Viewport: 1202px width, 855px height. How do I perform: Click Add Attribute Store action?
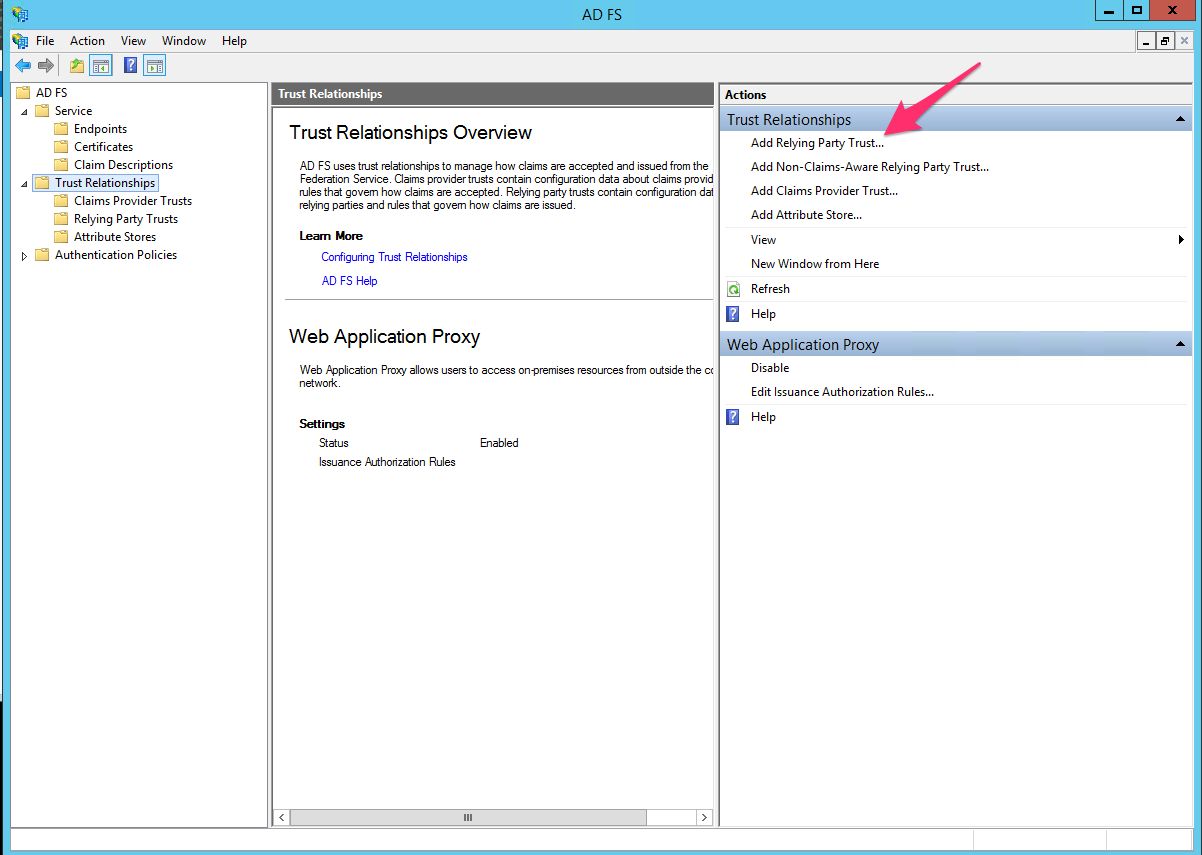pos(806,215)
